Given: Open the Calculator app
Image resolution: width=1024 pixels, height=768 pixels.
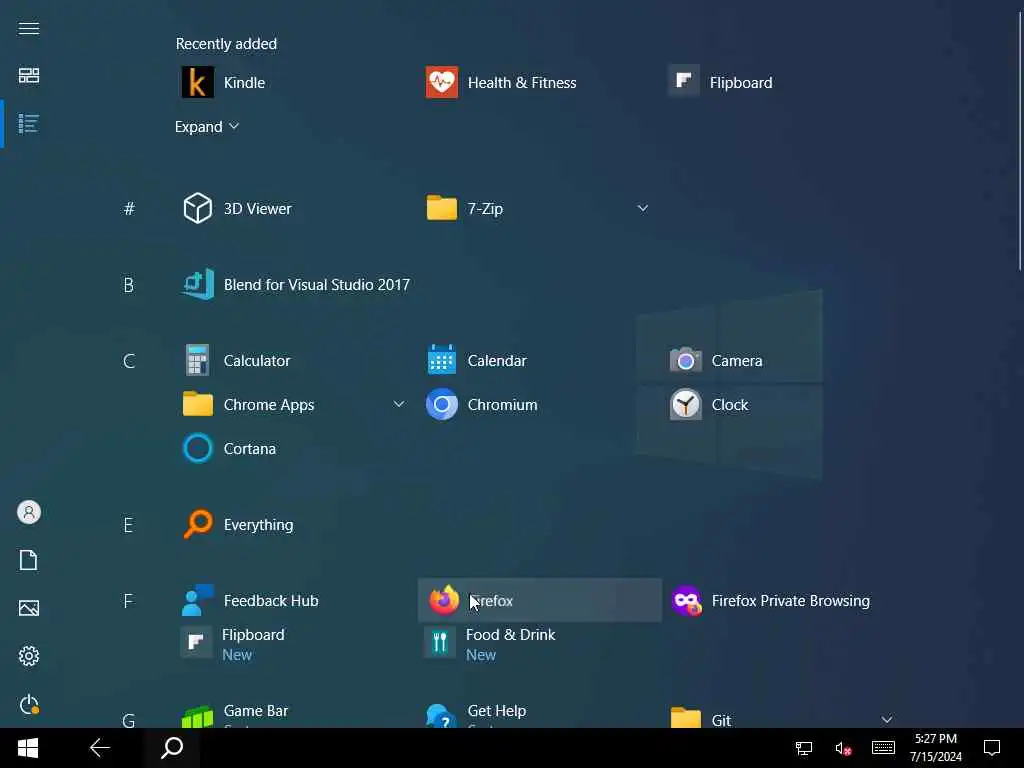Looking at the screenshot, I should point(236,360).
